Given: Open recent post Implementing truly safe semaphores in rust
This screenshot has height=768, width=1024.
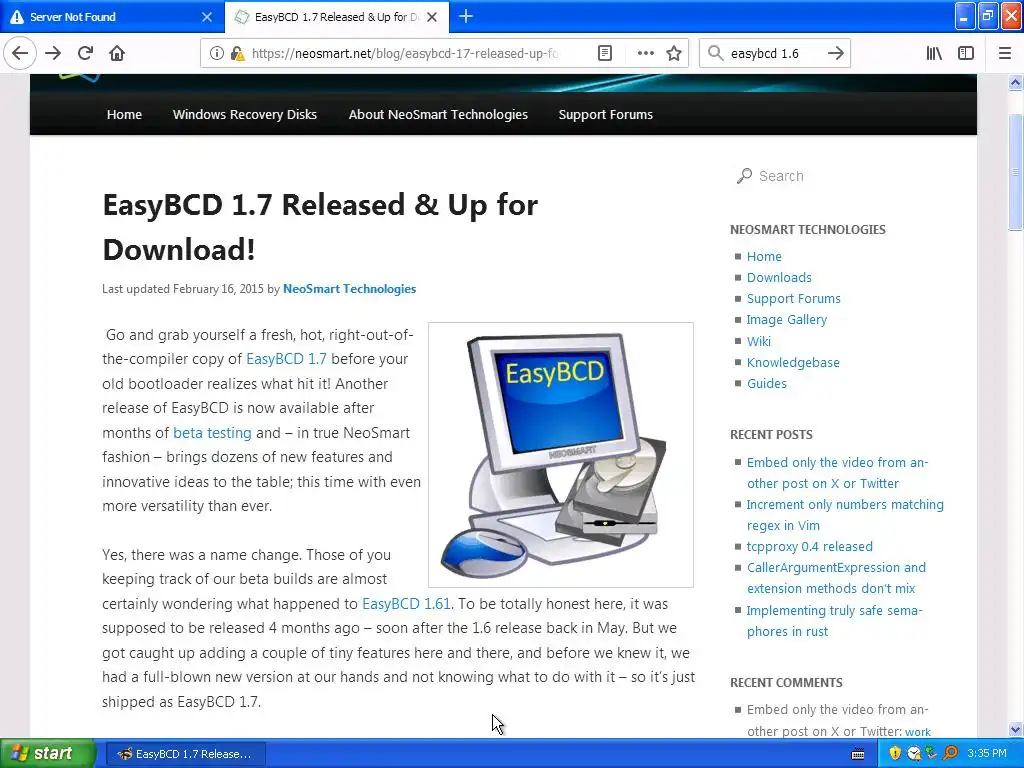Looking at the screenshot, I should 835,620.
